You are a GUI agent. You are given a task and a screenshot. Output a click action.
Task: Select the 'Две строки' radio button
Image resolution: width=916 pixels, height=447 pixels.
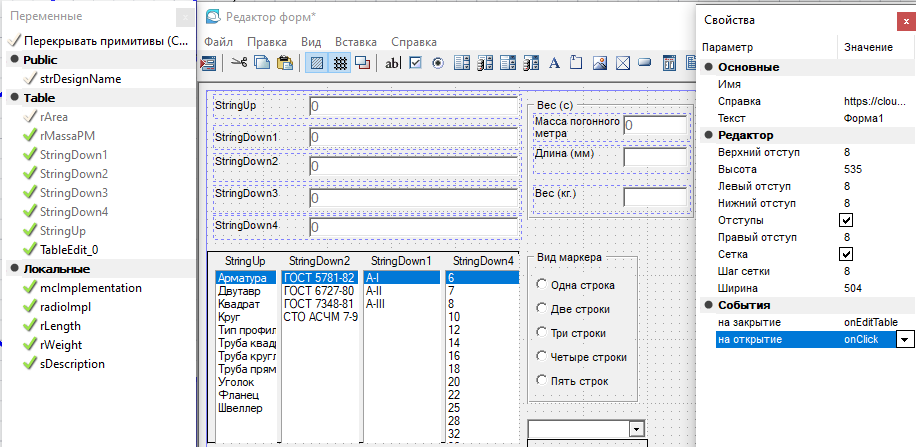pyautogui.click(x=543, y=309)
